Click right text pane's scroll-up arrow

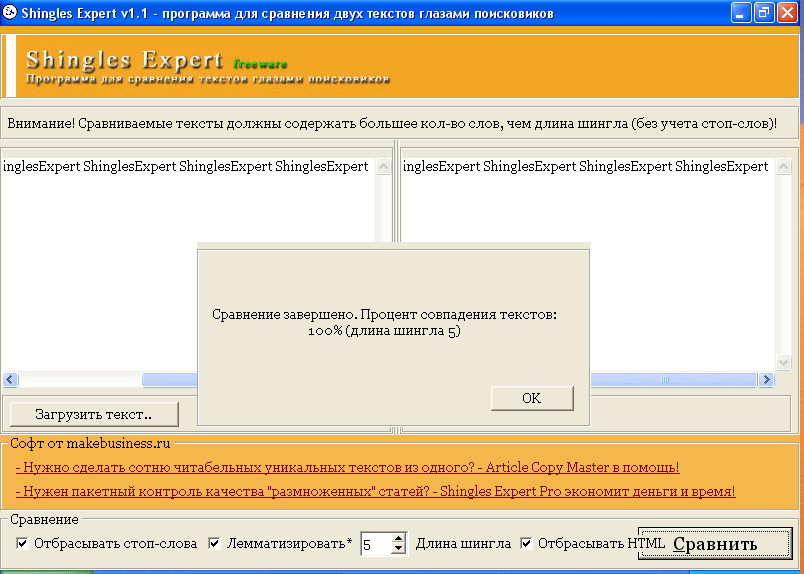tap(783, 166)
